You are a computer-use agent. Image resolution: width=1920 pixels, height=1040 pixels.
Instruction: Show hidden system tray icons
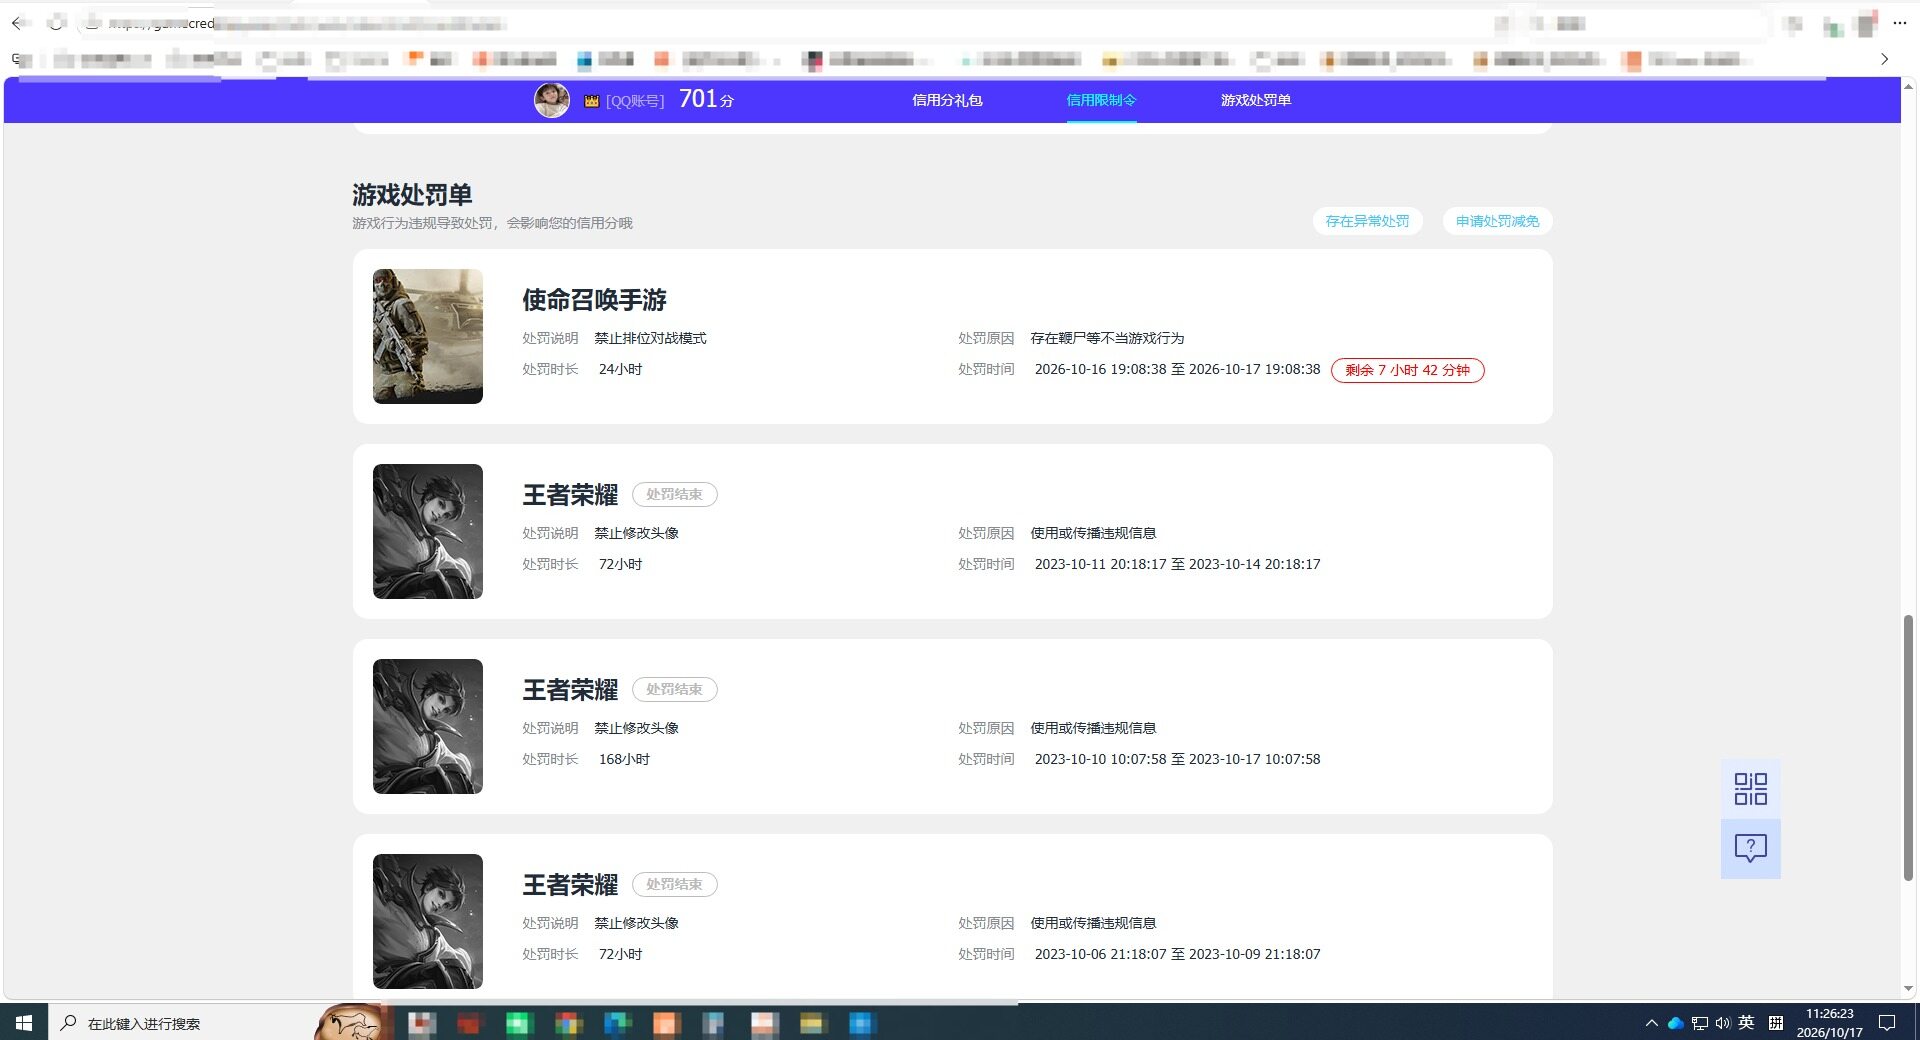(x=1651, y=1023)
